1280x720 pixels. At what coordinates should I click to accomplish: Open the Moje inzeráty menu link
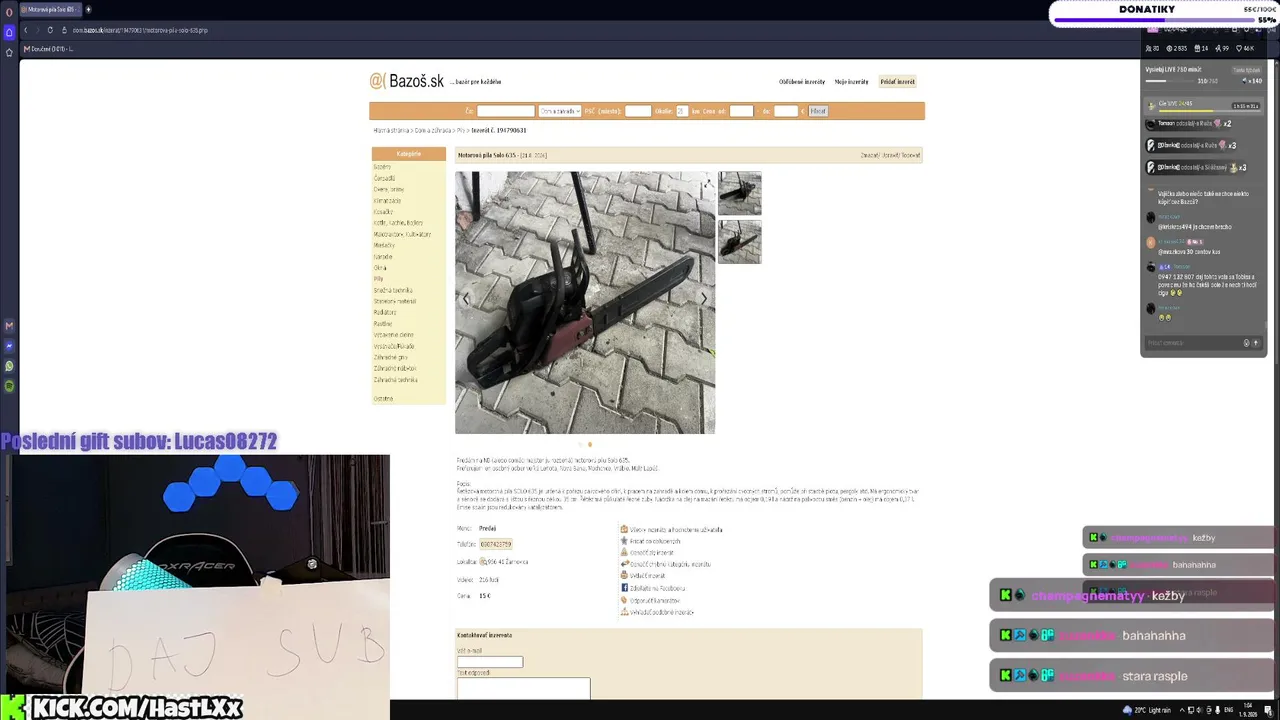pos(852,82)
